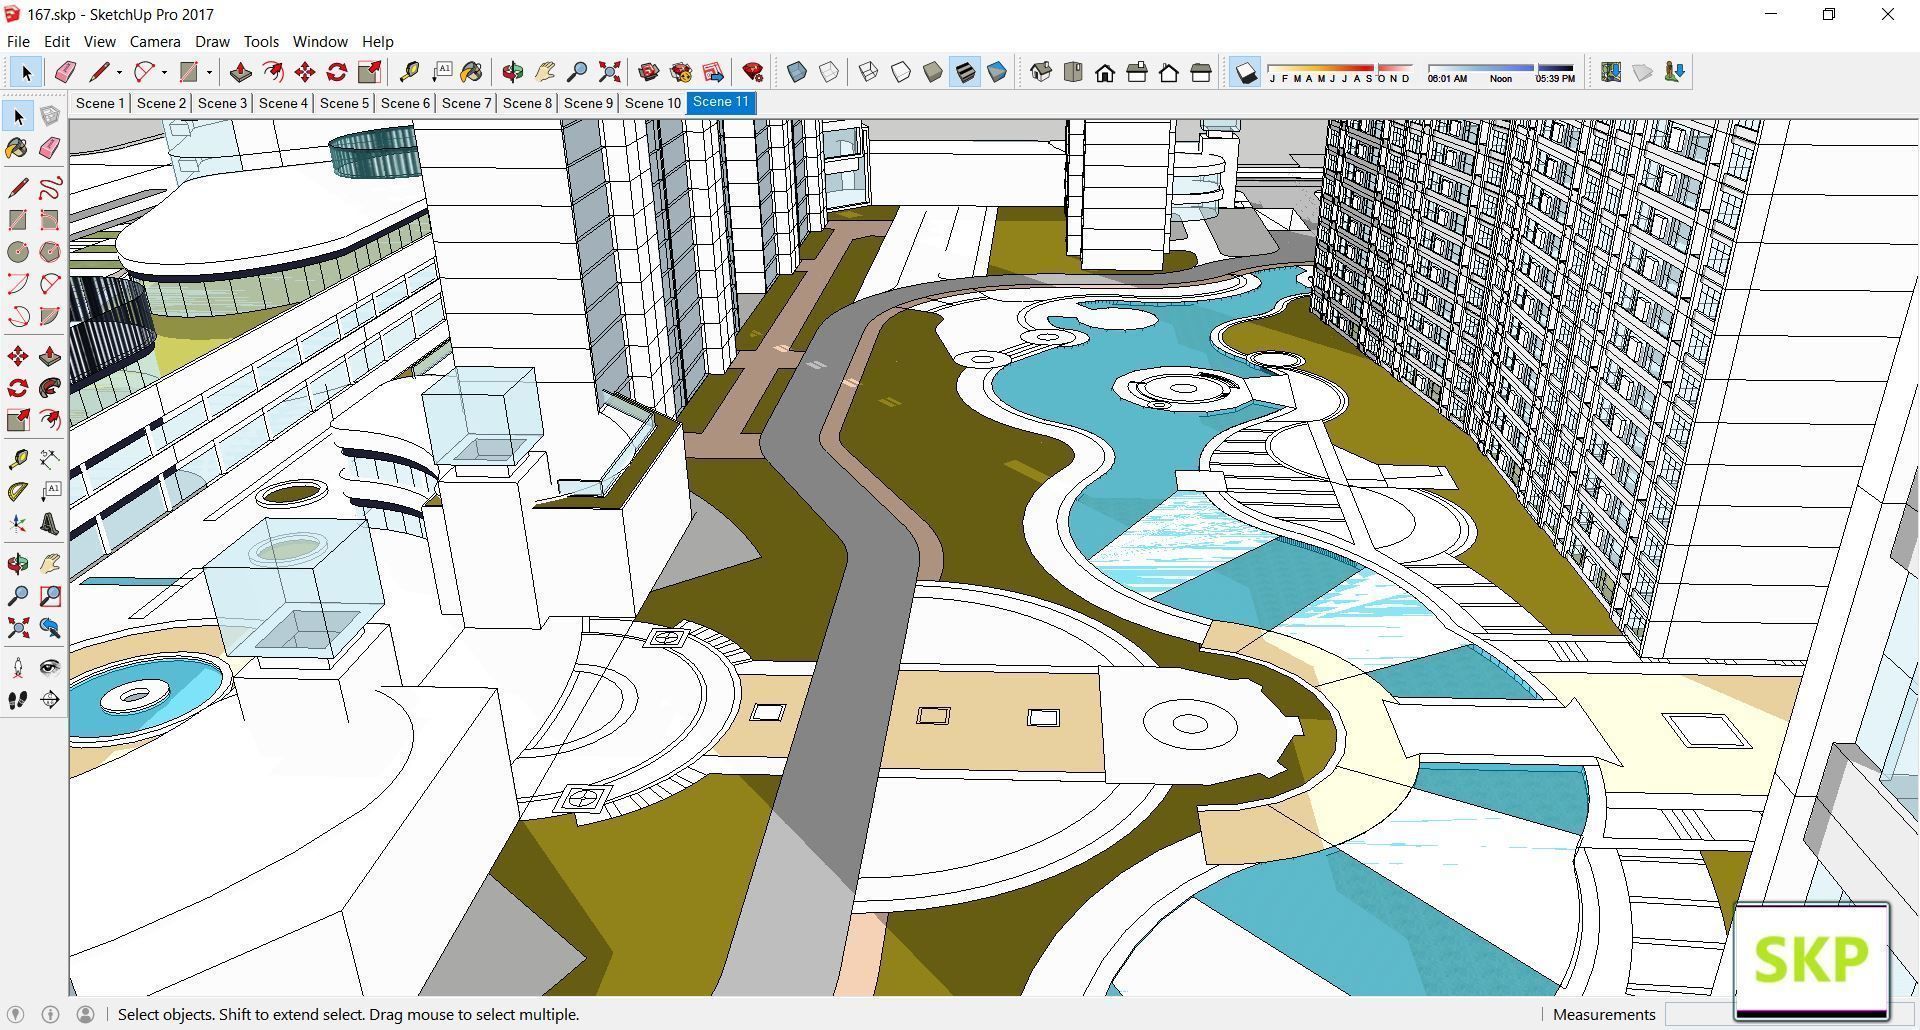Screen dimensions: 1920x1030
Task: Pick the Dimension tool
Action: click(x=49, y=460)
